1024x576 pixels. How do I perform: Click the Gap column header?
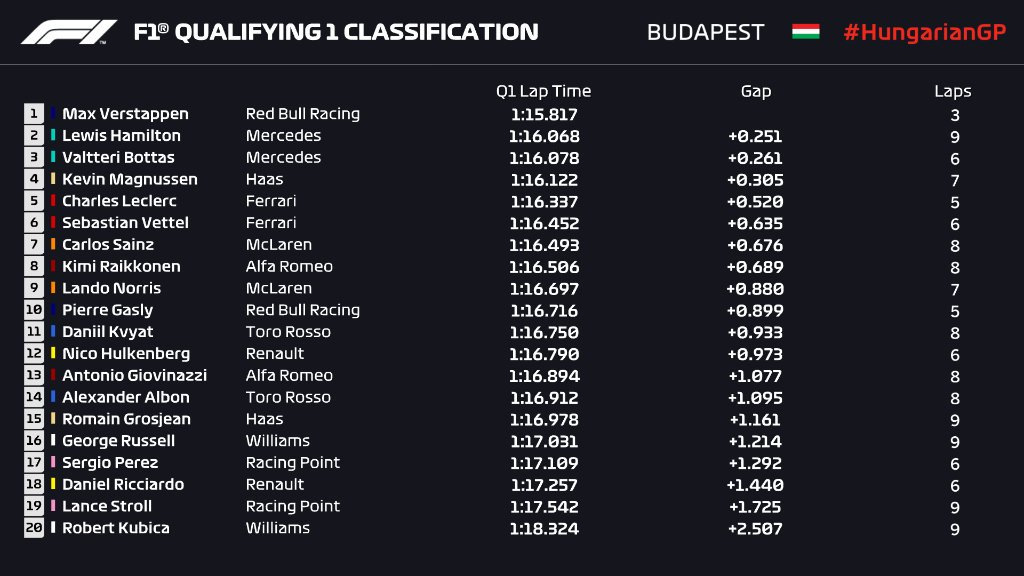[756, 91]
